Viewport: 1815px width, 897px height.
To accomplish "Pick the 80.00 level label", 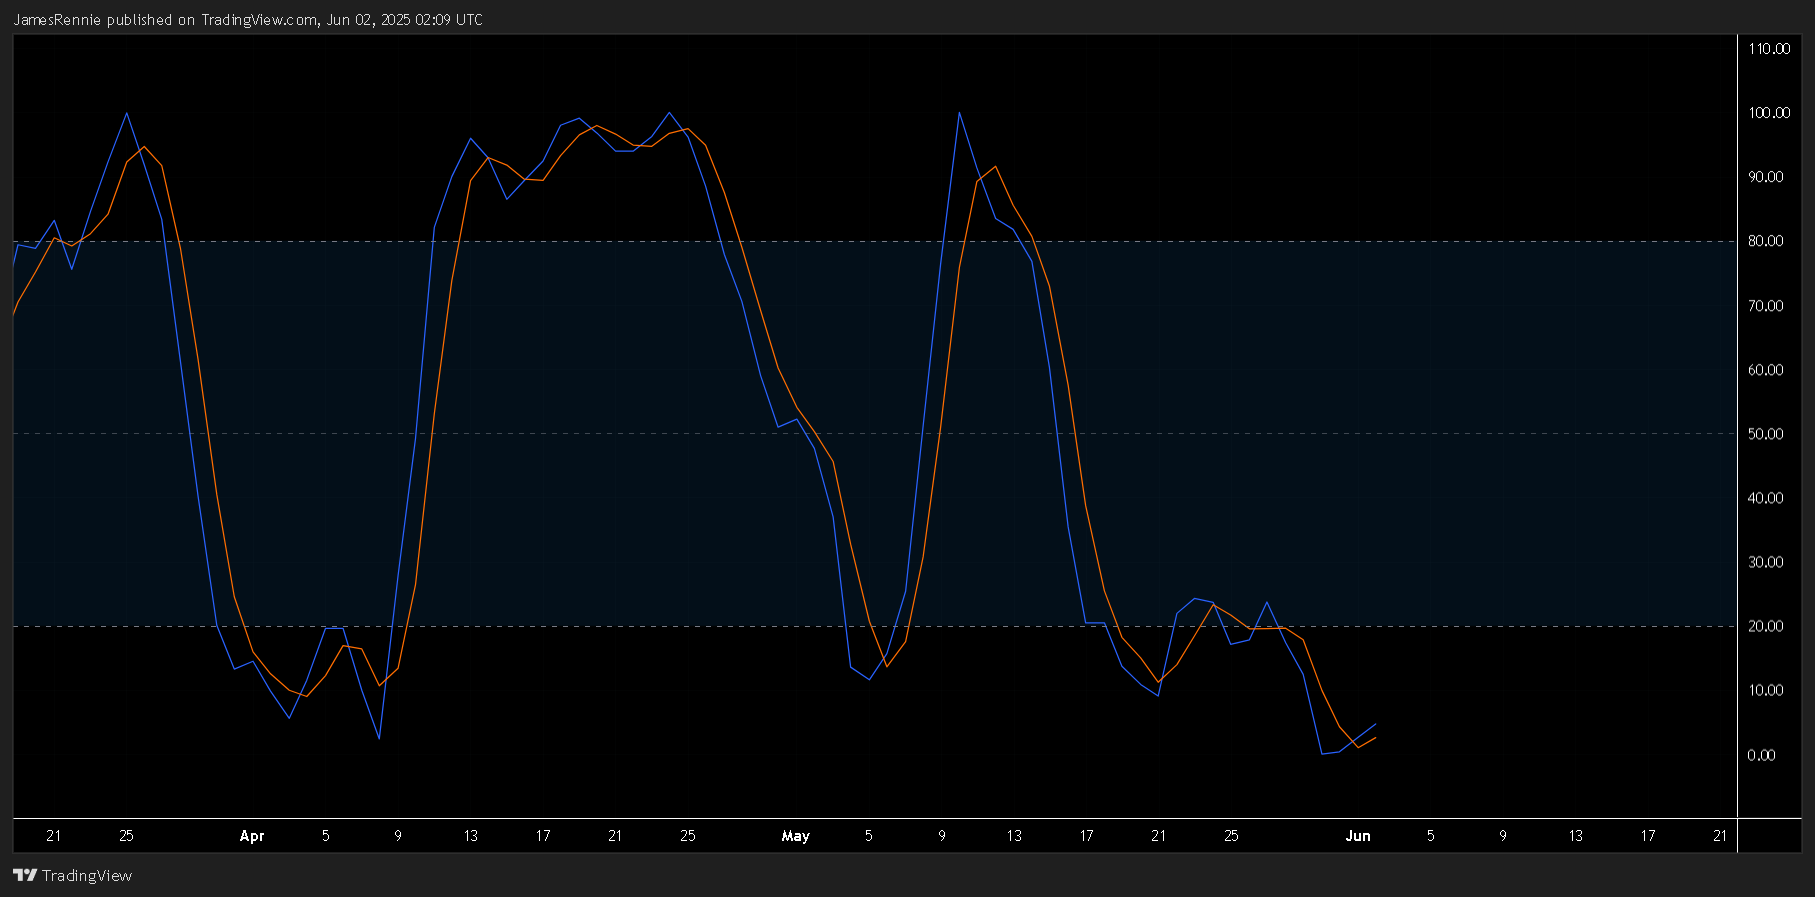I will click(x=1766, y=241).
